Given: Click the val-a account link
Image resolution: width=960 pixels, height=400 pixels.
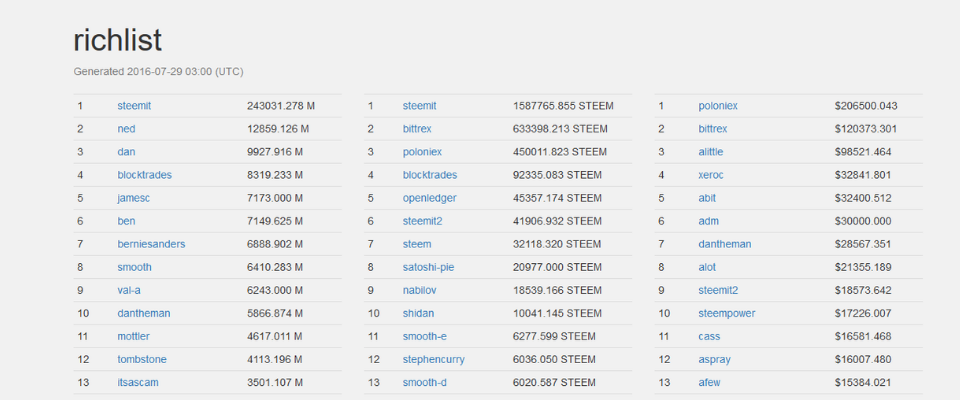Looking at the screenshot, I should 129,290.
